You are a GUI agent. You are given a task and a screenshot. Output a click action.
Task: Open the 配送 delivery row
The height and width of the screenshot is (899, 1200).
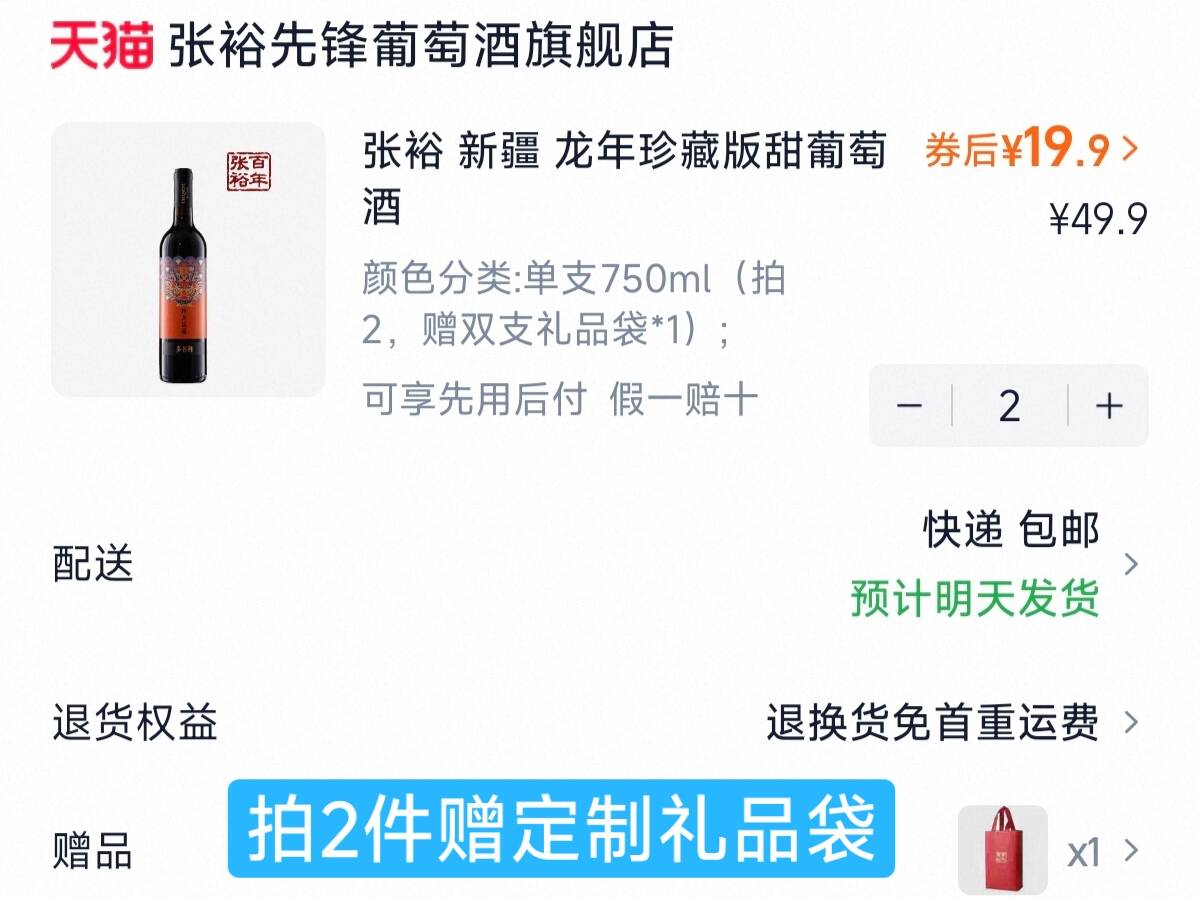pos(600,565)
